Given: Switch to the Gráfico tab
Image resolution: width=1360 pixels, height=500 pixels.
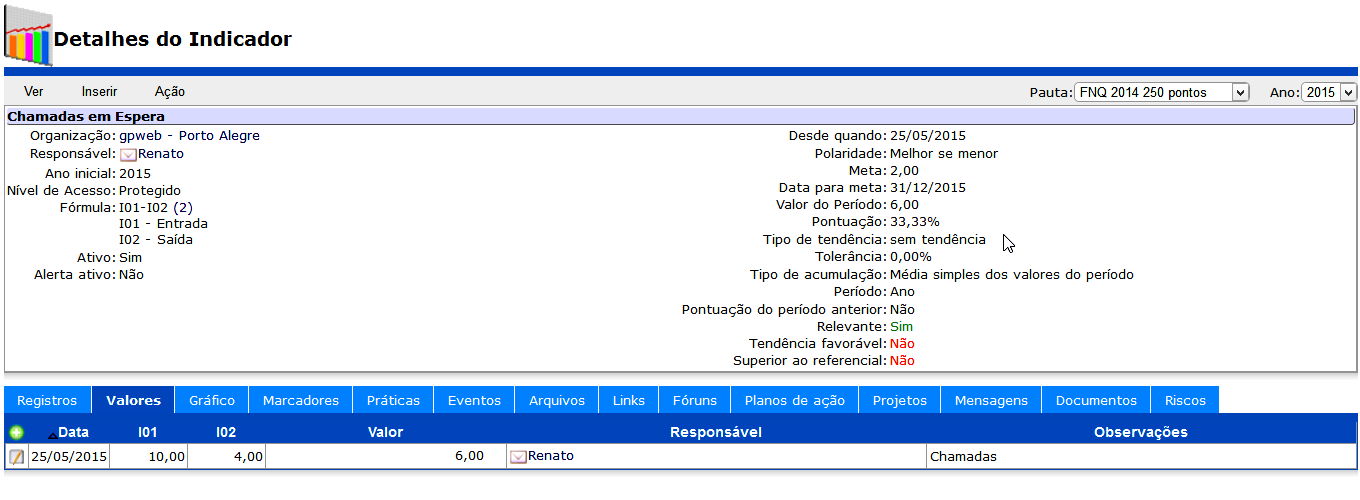Looking at the screenshot, I should (x=212, y=400).
